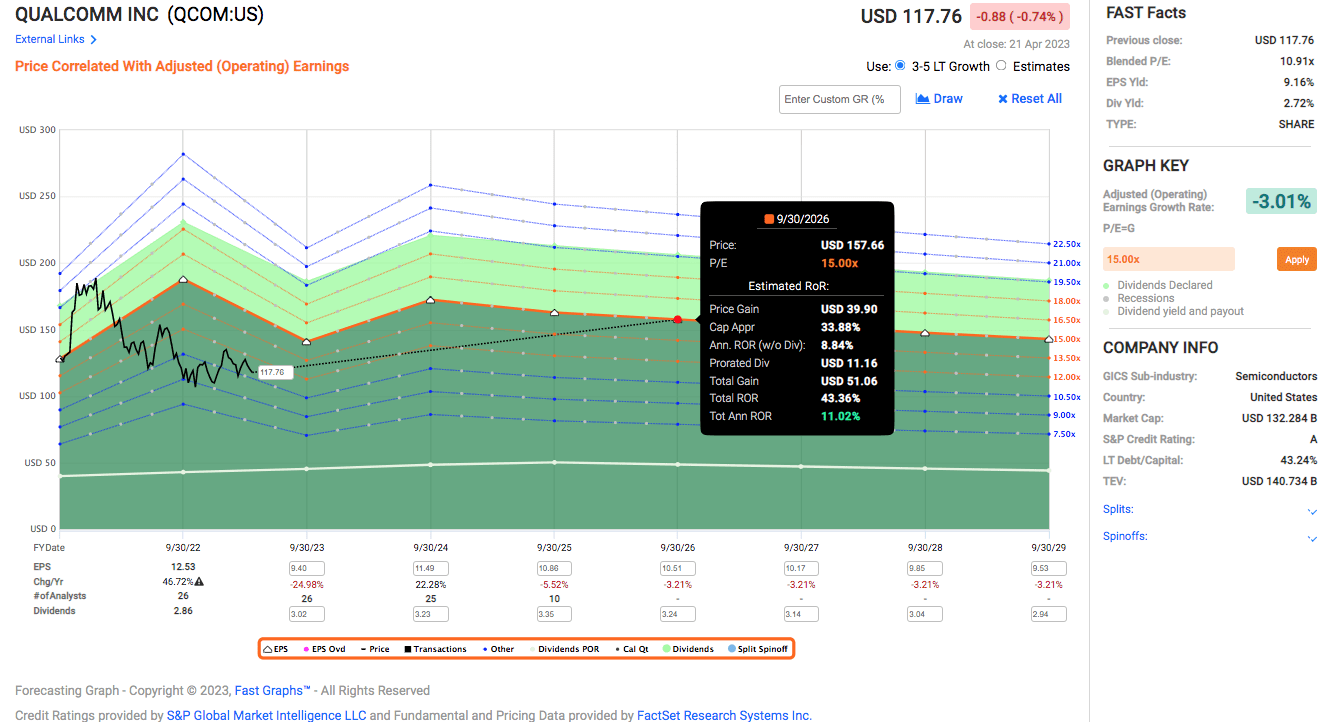Viewport: 1325px width, 722px height.
Task: Expand the Spinoffs section chevron
Action: [x=1312, y=538]
